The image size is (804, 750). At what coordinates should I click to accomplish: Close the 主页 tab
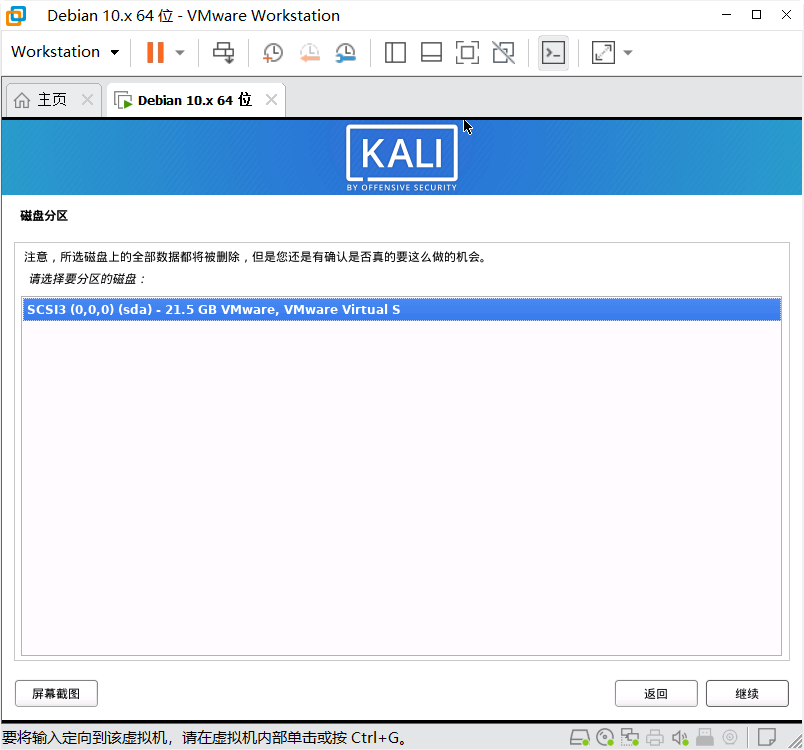coord(88,99)
